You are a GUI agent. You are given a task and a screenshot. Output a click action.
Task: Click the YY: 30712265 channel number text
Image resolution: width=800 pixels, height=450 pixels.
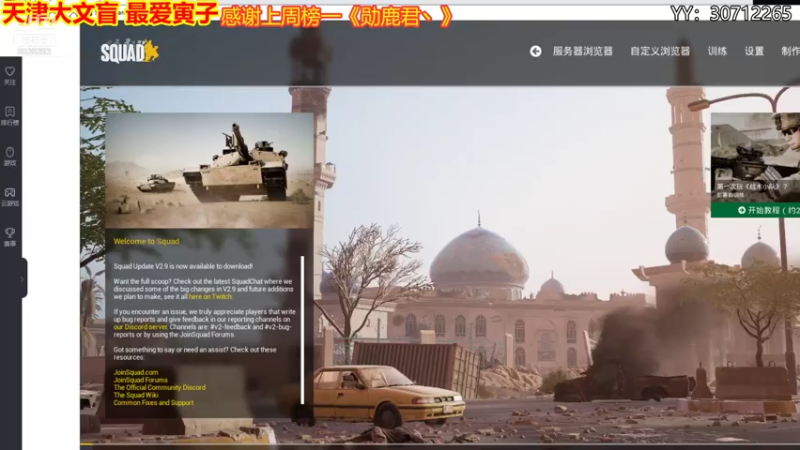tap(731, 13)
